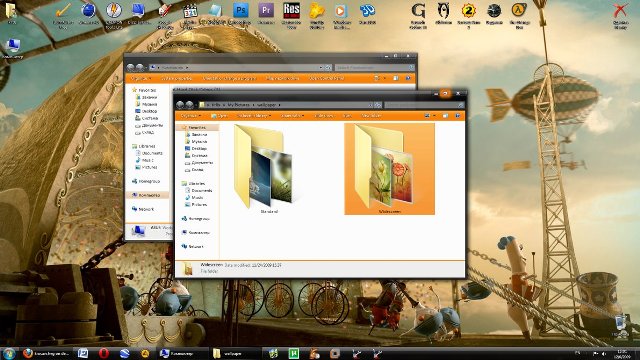Open the view options dropdown arrow in wallpaper window
Viewport: 640px width, 360px height.
point(434,116)
